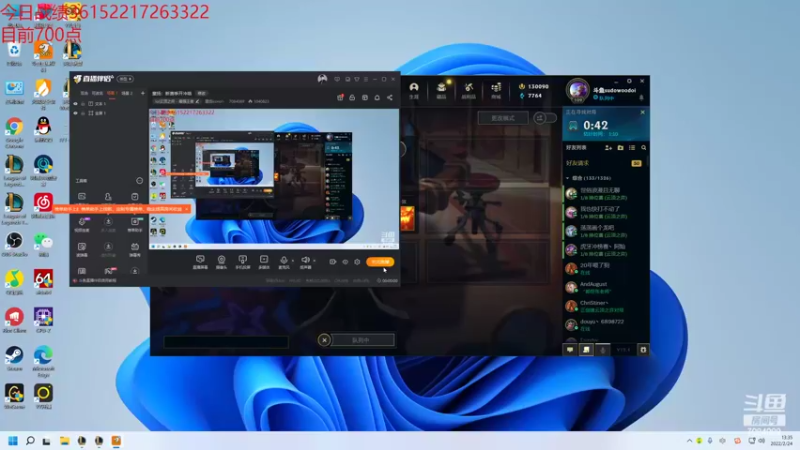800x450 pixels.
Task: Toggle visibility eye of the 文本1 layer
Action: pos(76,104)
